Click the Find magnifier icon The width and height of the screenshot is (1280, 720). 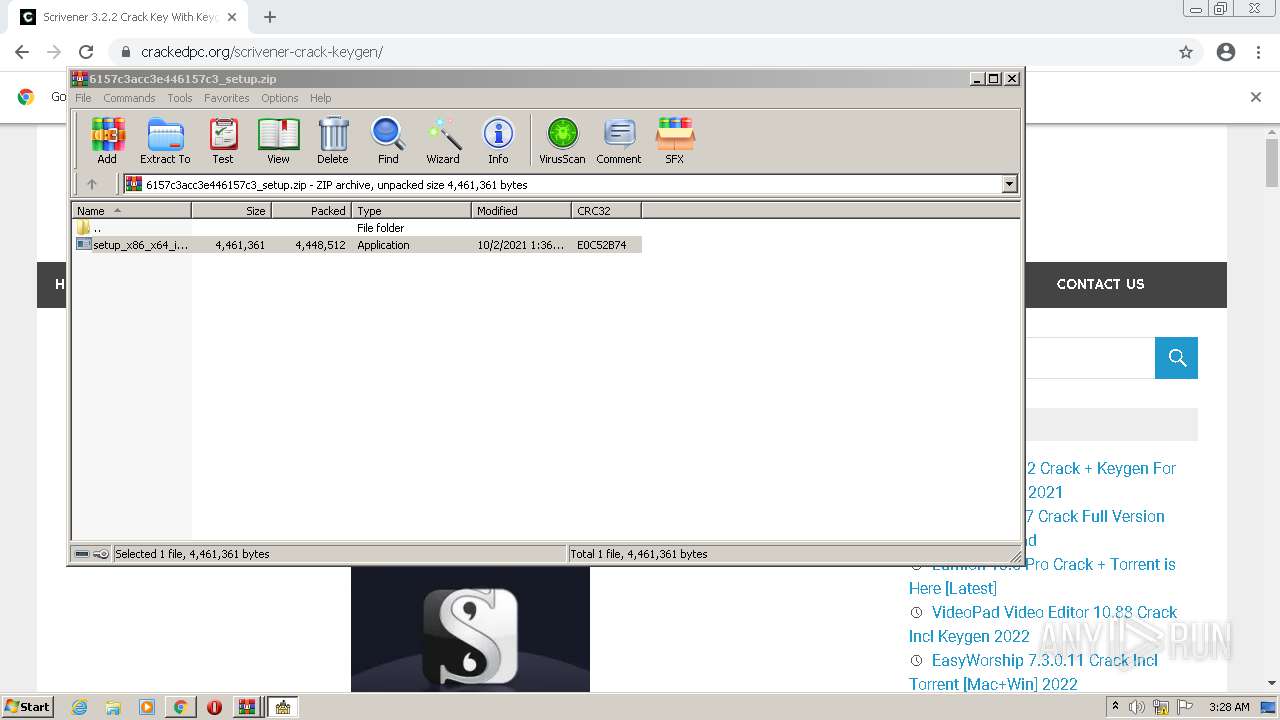[388, 141]
